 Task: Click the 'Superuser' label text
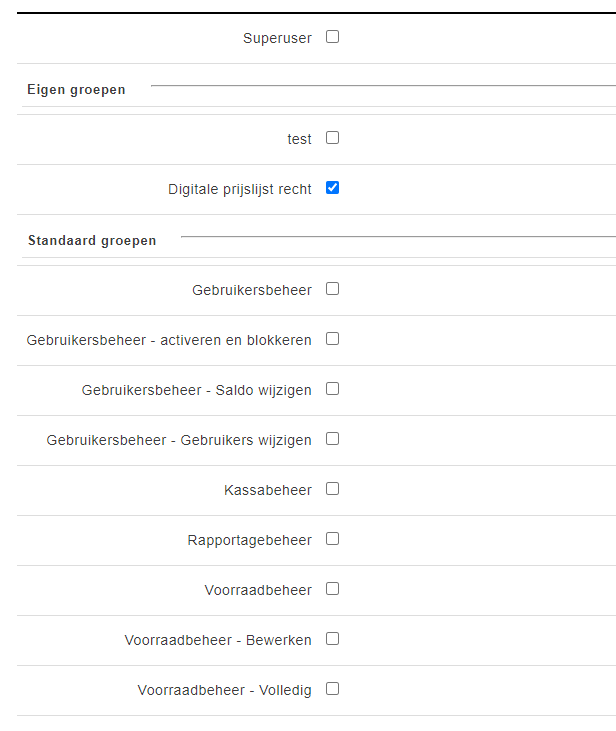click(277, 39)
